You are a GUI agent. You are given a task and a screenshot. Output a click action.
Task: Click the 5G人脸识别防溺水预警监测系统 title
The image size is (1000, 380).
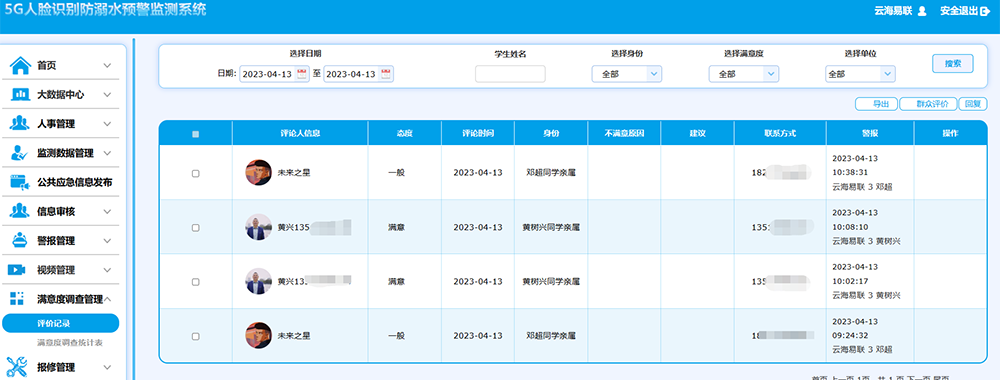coord(106,10)
